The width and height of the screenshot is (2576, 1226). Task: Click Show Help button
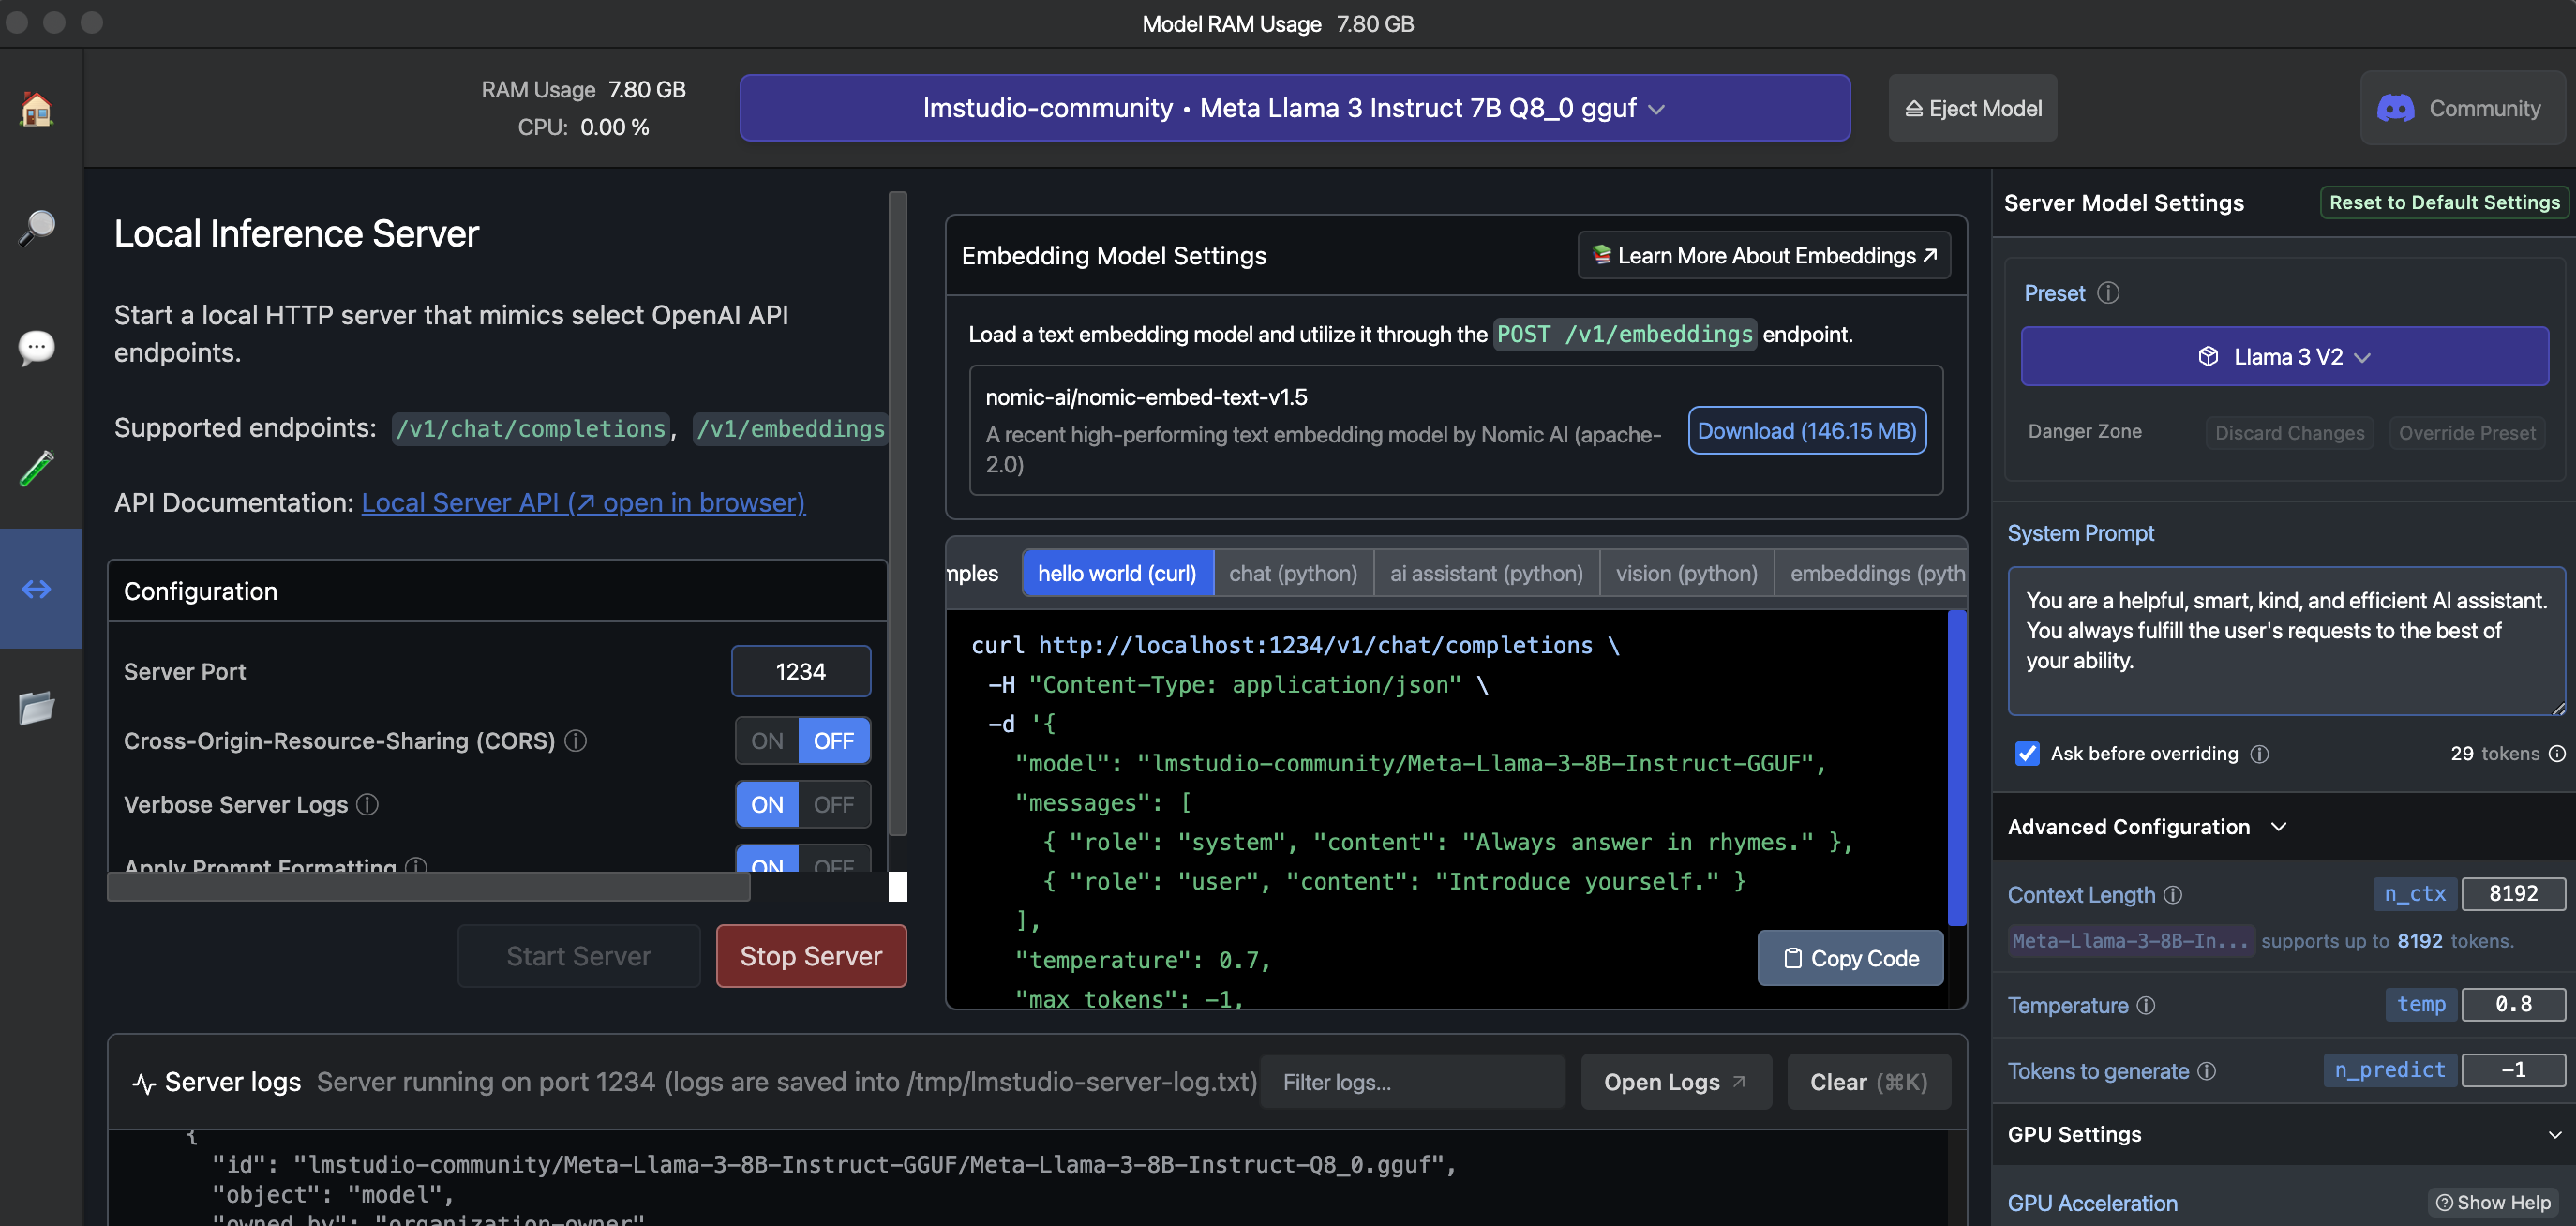click(2493, 1203)
